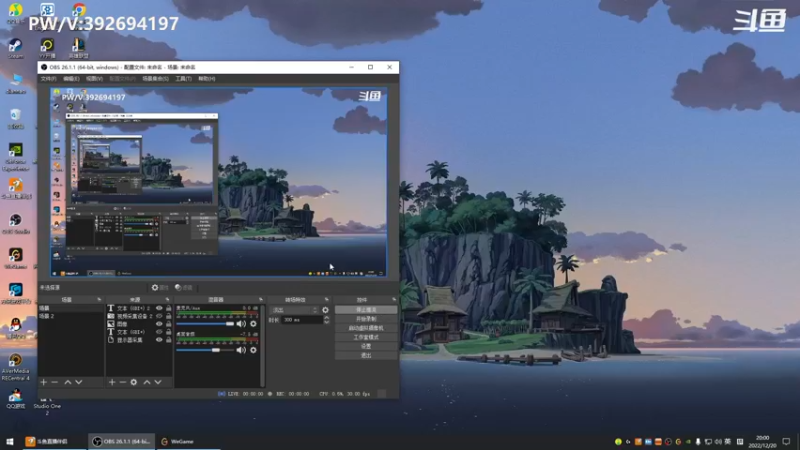Open source properties gear in Sources toolbar
Image resolution: width=800 pixels, height=450 pixels.
[x=134, y=382]
